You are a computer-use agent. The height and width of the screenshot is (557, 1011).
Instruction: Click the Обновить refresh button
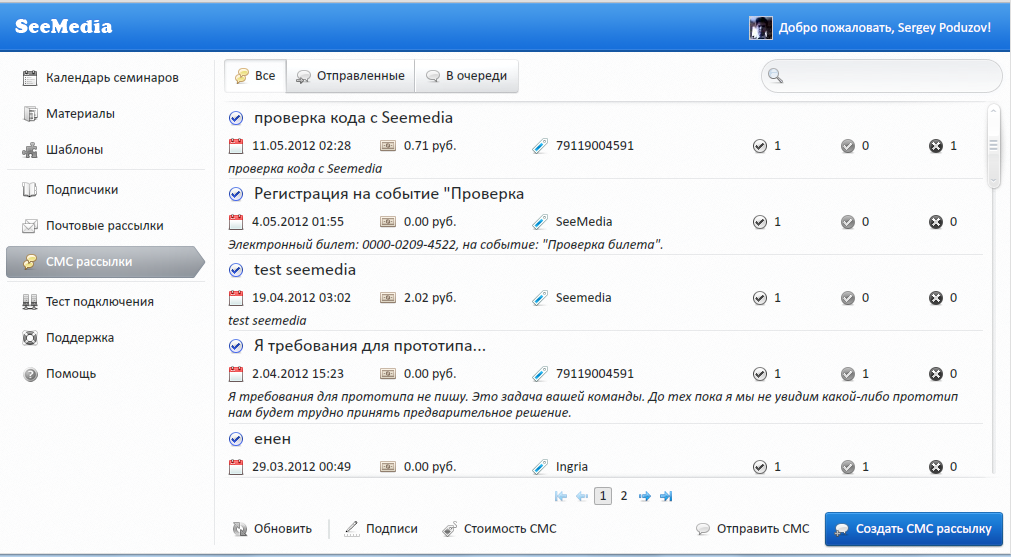point(272,529)
